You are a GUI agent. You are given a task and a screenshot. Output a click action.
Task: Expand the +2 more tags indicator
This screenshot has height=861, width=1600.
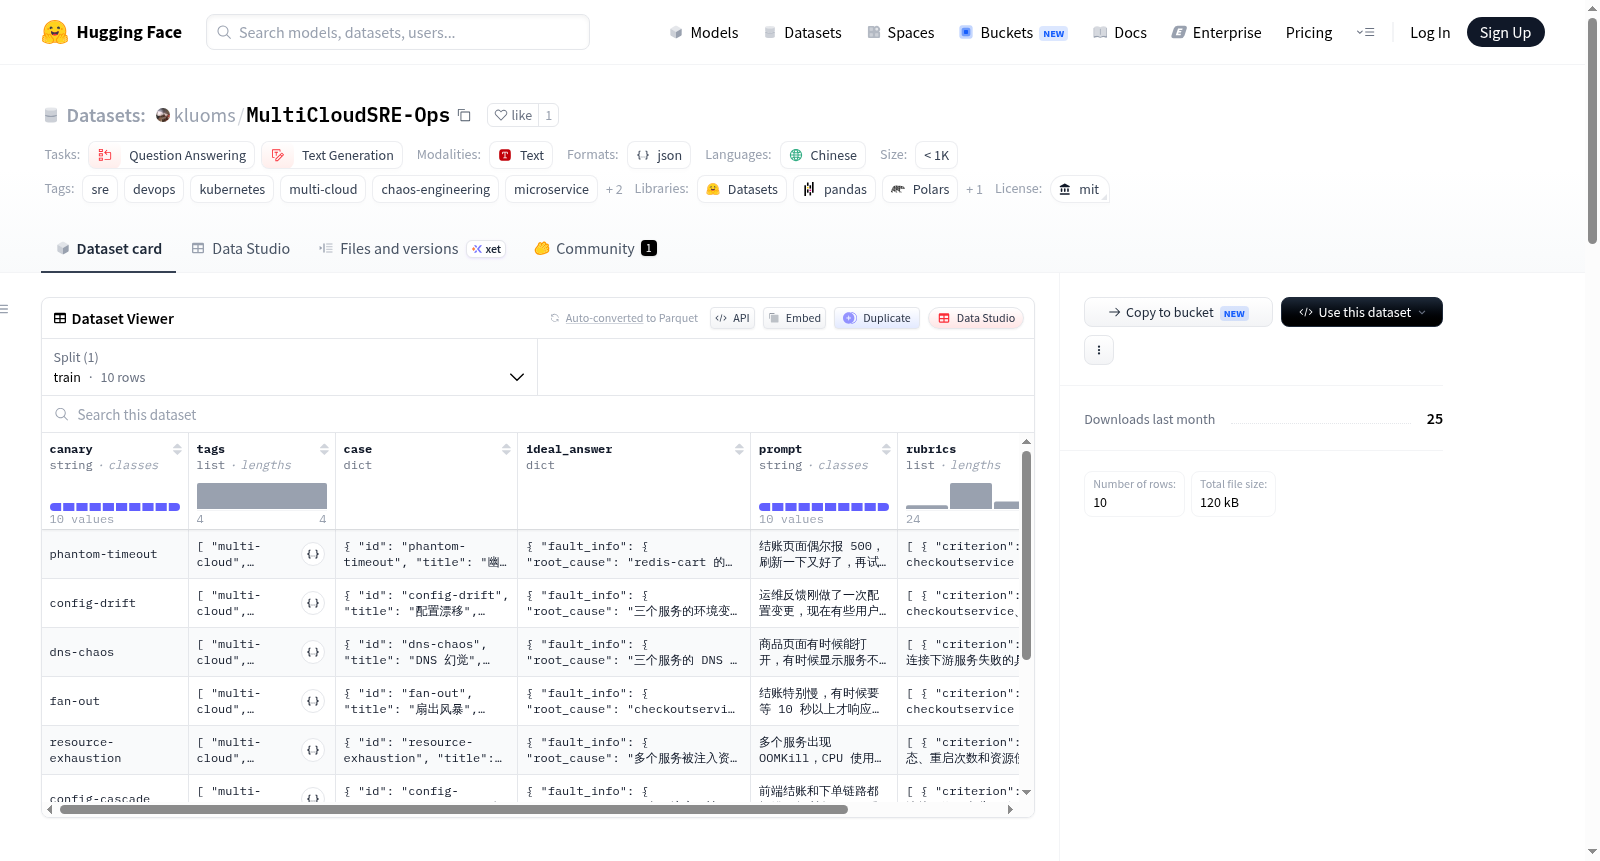(x=614, y=189)
